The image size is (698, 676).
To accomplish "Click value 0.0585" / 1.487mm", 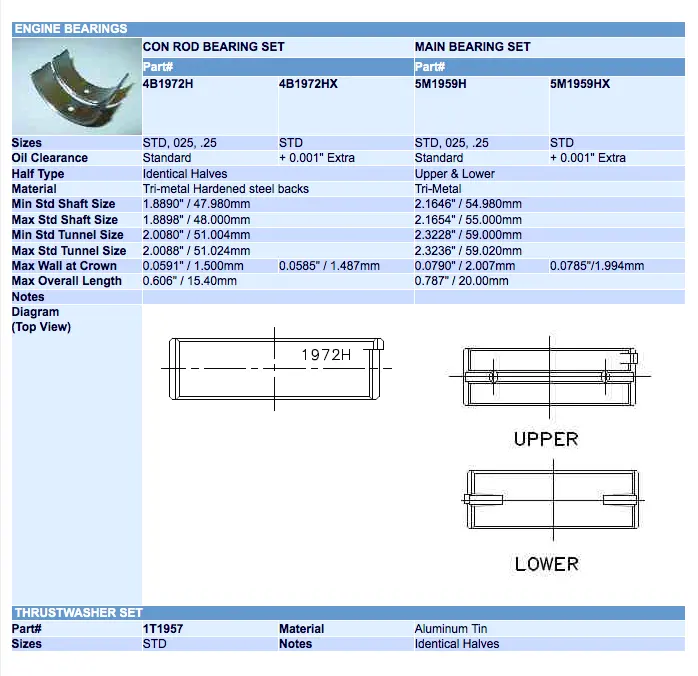I will pyautogui.click(x=329, y=266).
